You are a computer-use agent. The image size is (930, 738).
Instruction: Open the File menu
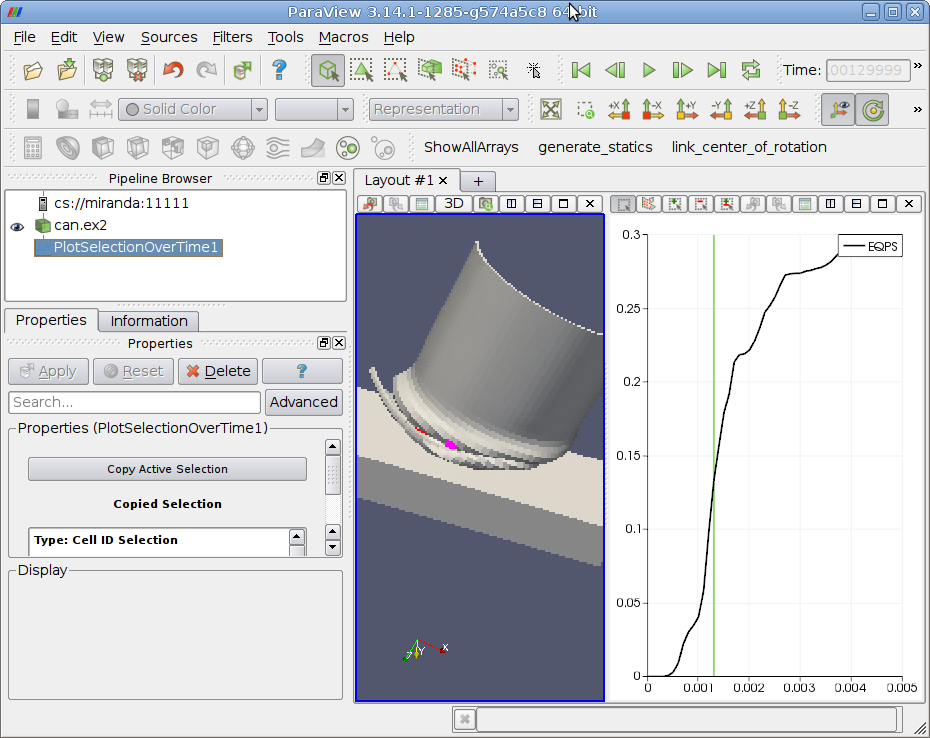click(24, 37)
